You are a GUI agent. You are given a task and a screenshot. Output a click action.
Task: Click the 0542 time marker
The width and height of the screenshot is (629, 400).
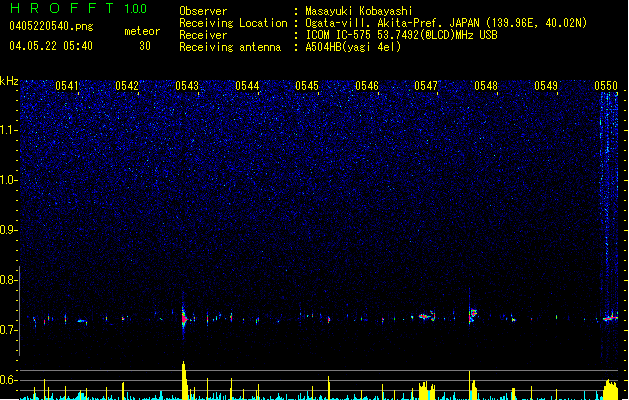tap(127, 86)
